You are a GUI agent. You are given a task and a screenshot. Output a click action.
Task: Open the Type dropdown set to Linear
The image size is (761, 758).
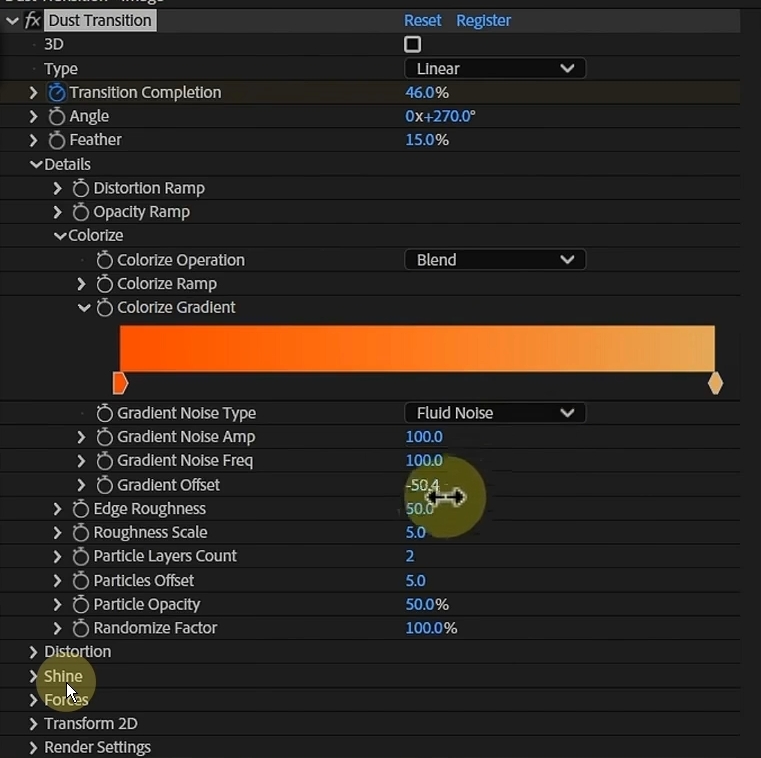coord(495,68)
